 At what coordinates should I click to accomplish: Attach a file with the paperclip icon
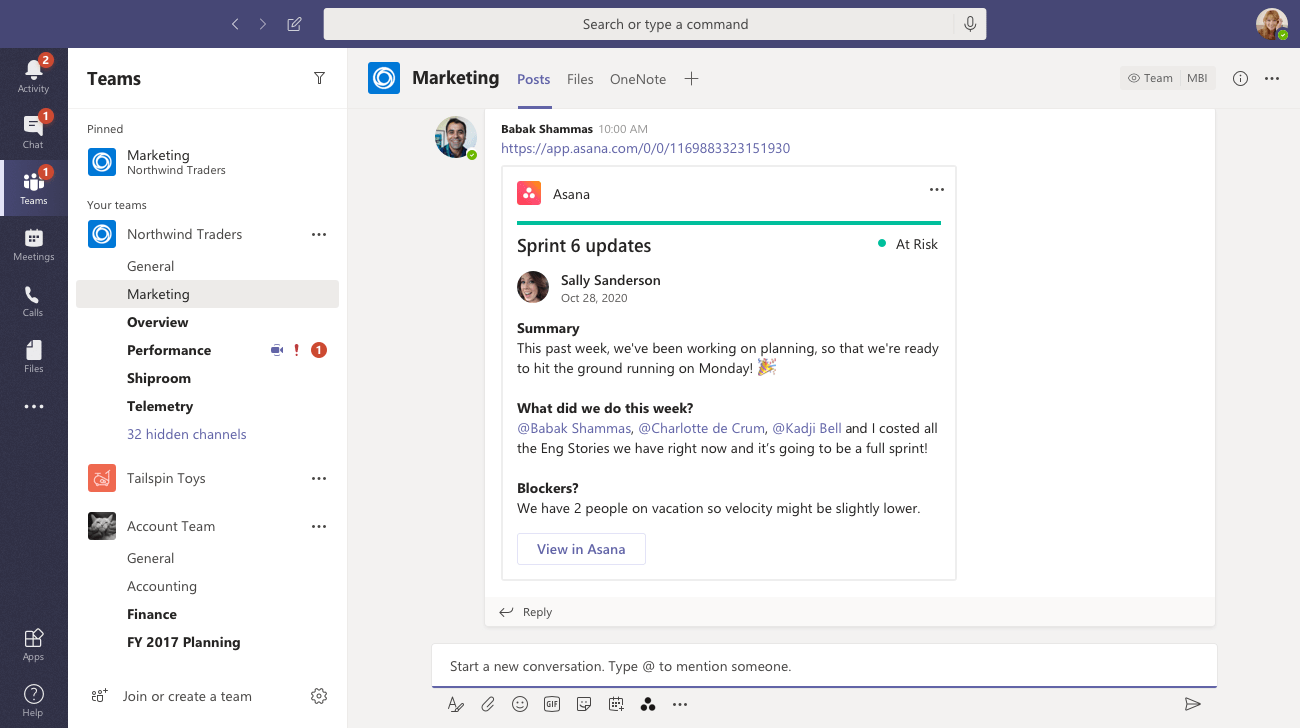tap(488, 704)
